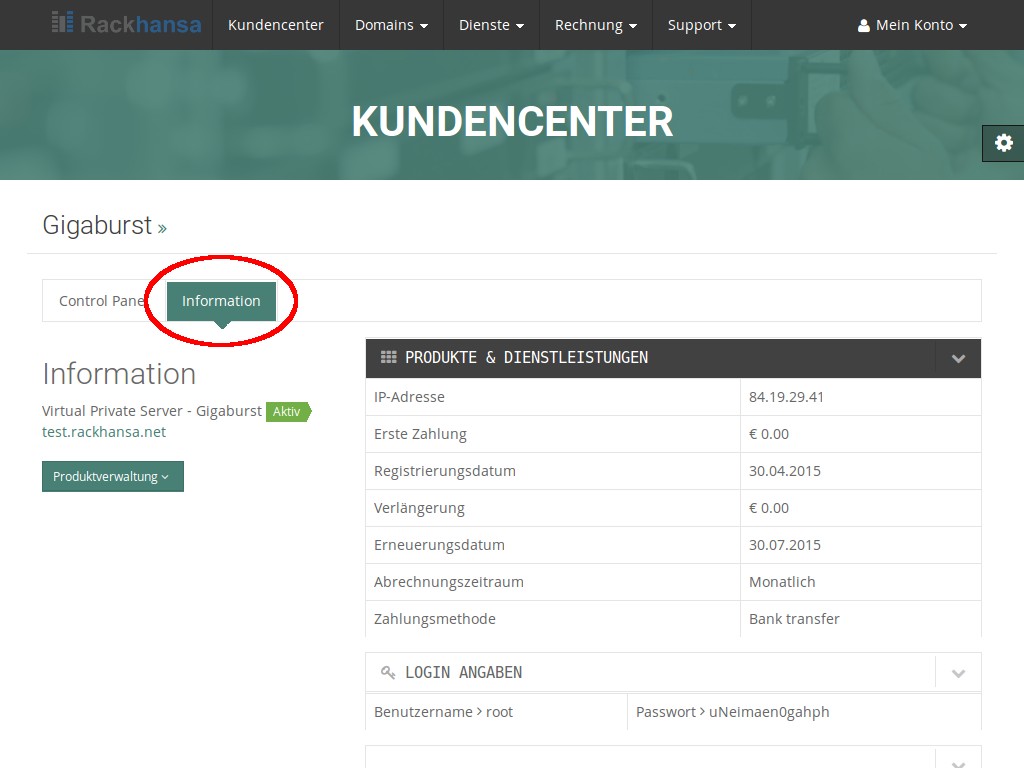Open the Kundencenter menu item

[x=276, y=25]
